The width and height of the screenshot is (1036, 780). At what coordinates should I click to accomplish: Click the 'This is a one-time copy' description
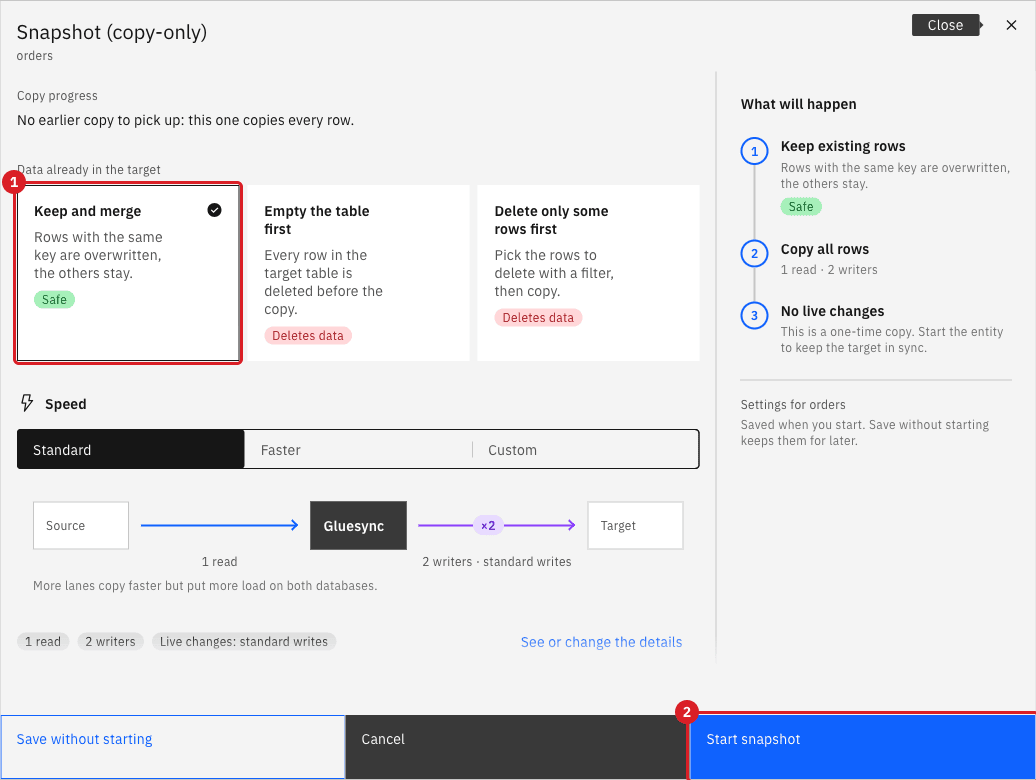pyautogui.click(x=892, y=339)
